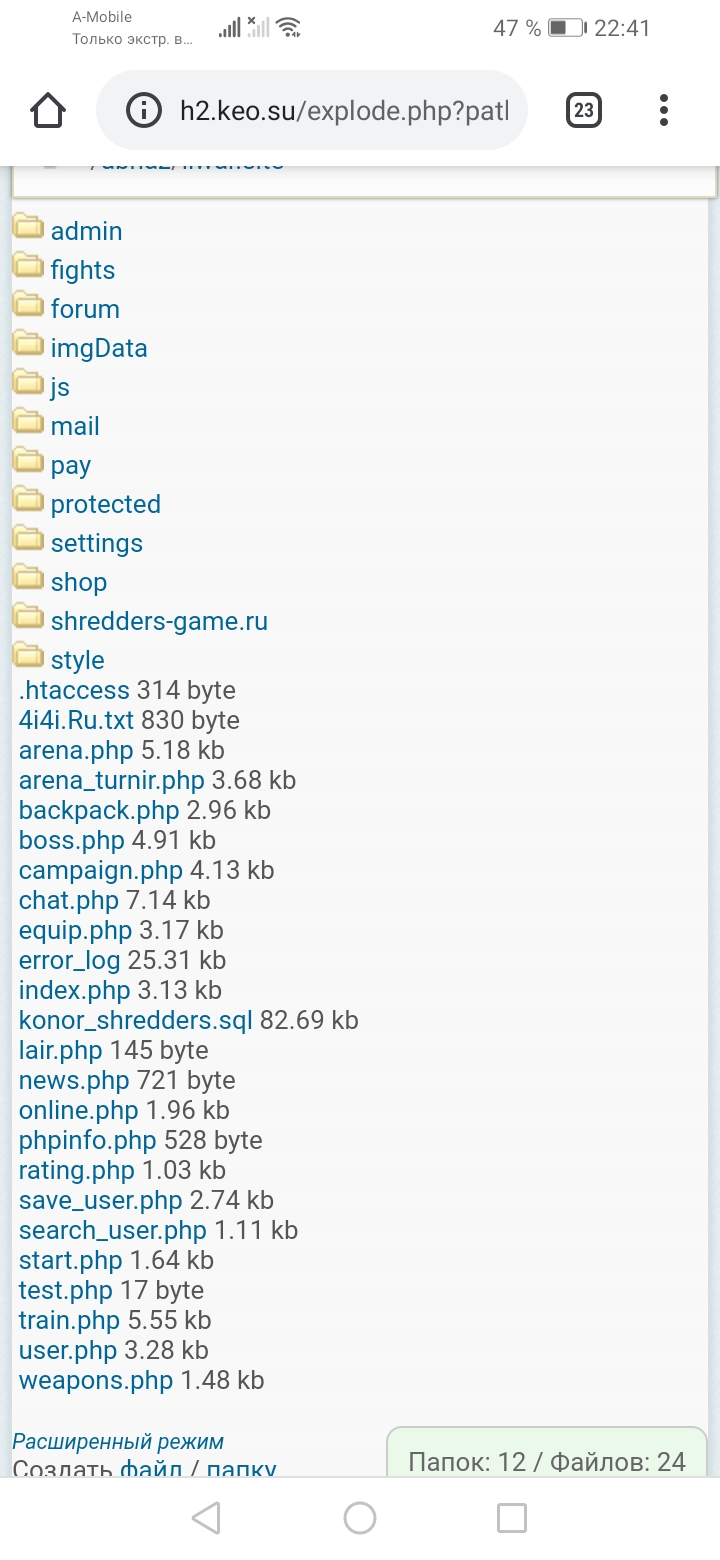This screenshot has height=1560, width=720.
Task: Open the shredders-game.ru folder
Action: [x=159, y=621]
